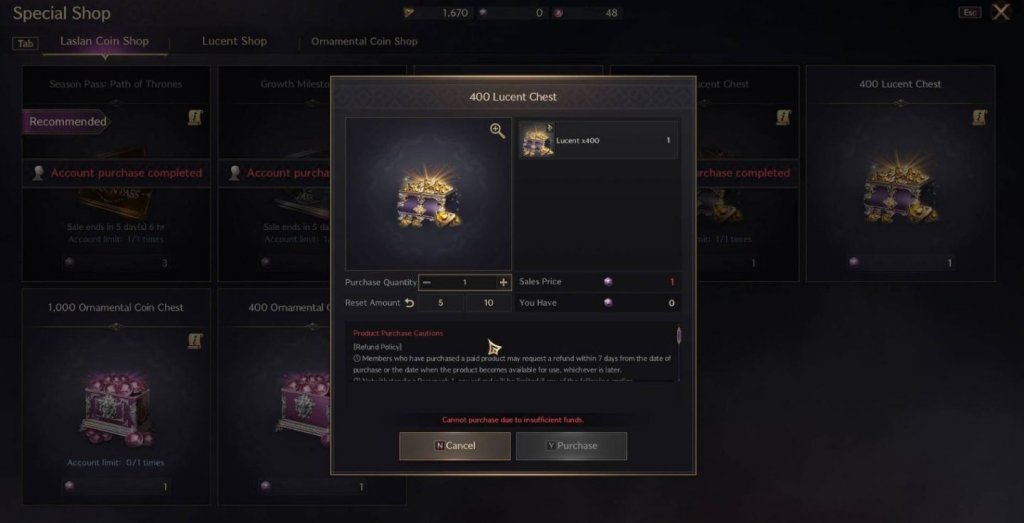Set purchase quantity to 10

(x=488, y=303)
